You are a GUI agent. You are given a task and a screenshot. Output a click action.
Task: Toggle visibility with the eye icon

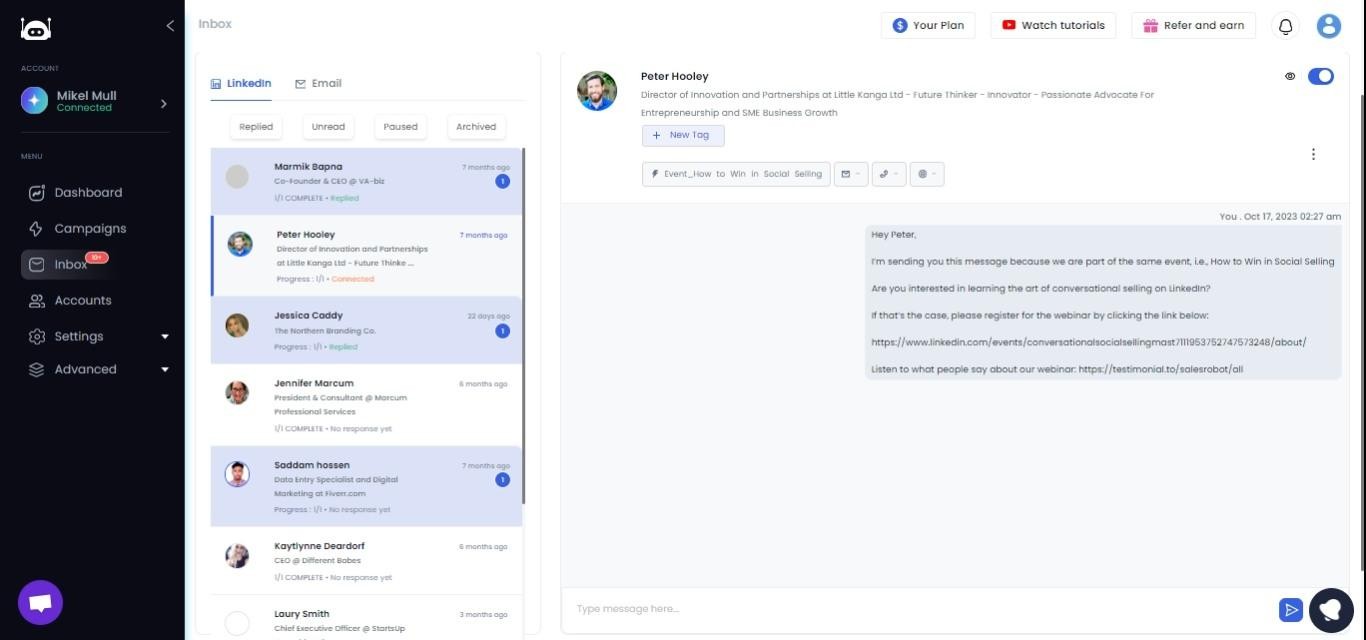[x=1290, y=76]
